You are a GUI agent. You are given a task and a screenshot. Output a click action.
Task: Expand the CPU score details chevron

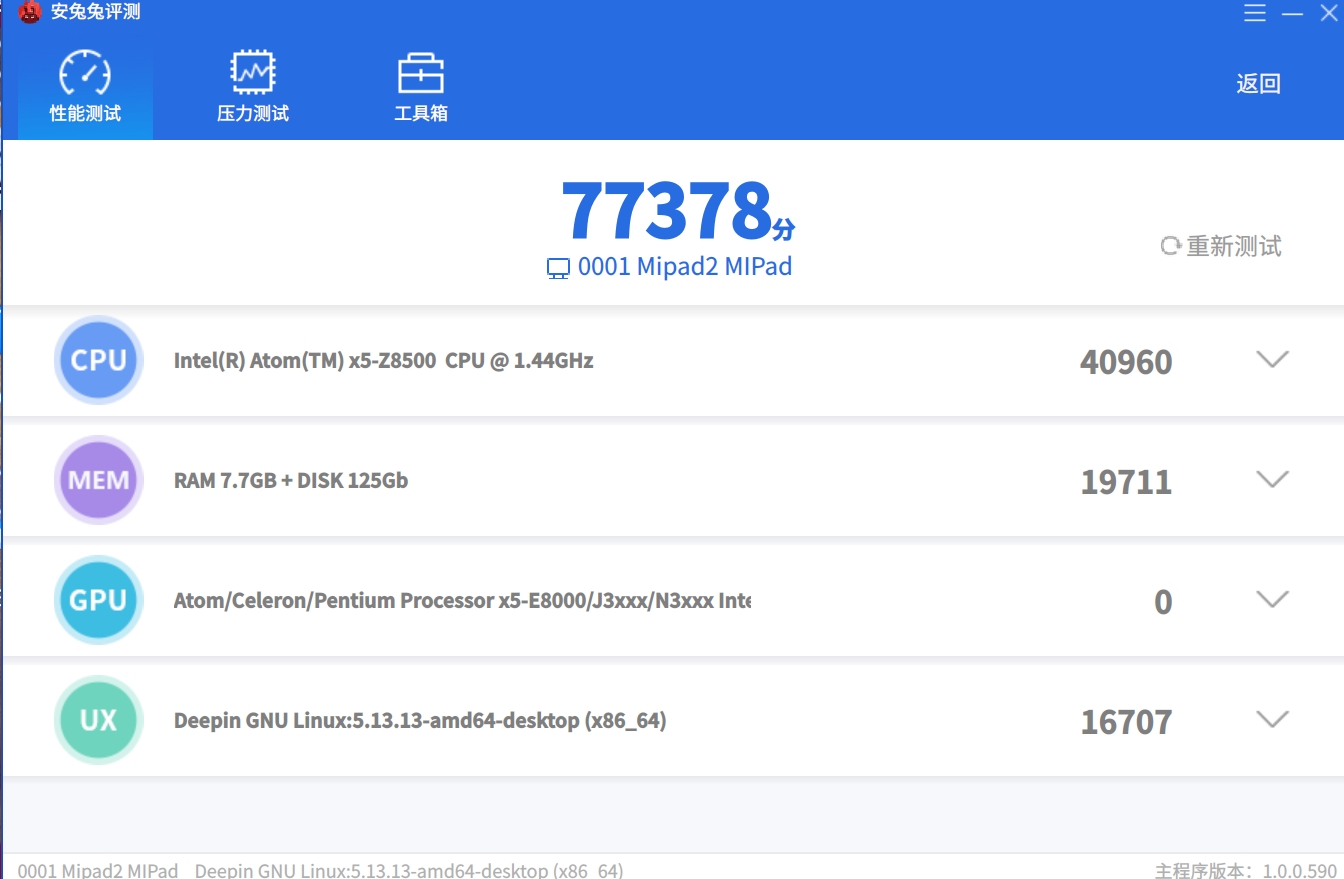1272,359
